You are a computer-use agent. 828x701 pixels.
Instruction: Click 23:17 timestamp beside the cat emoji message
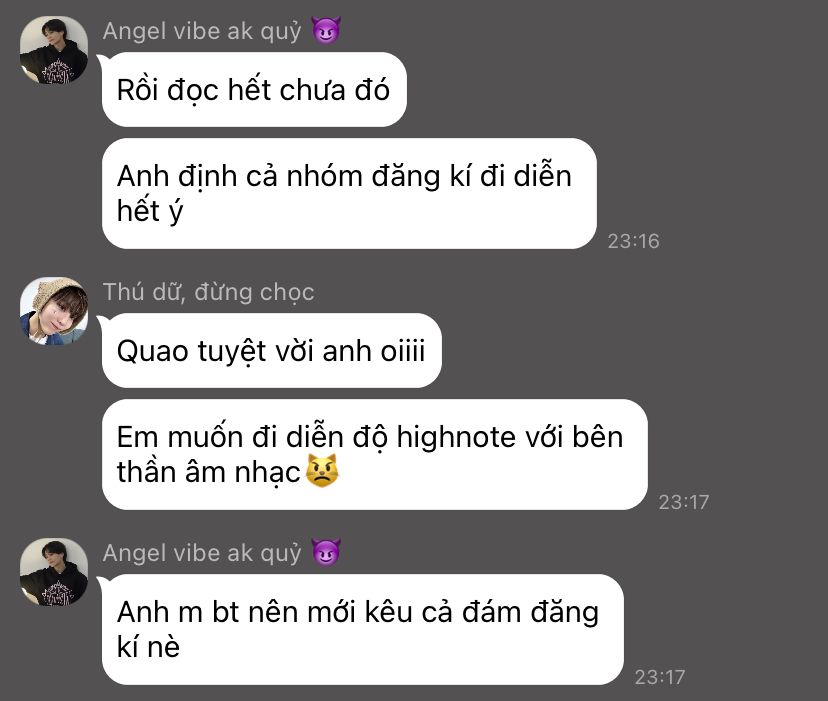(x=684, y=502)
